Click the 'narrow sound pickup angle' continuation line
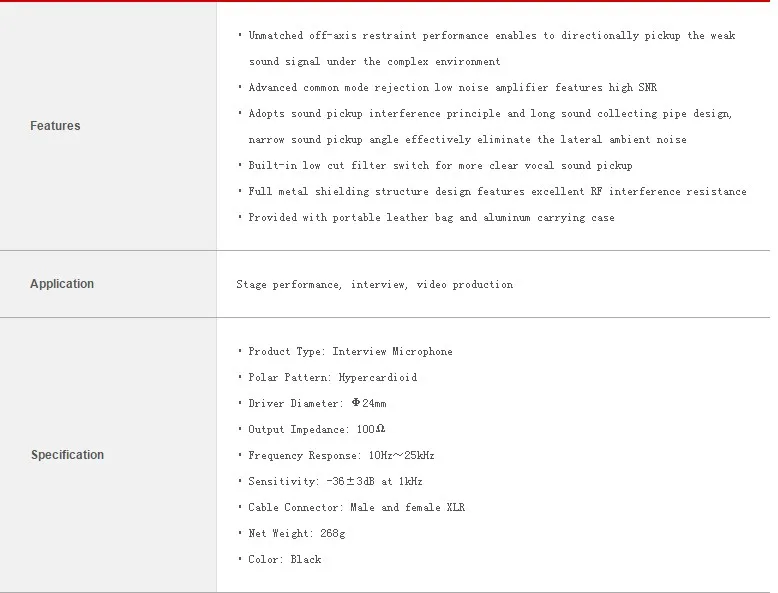778x593 pixels. point(467,140)
